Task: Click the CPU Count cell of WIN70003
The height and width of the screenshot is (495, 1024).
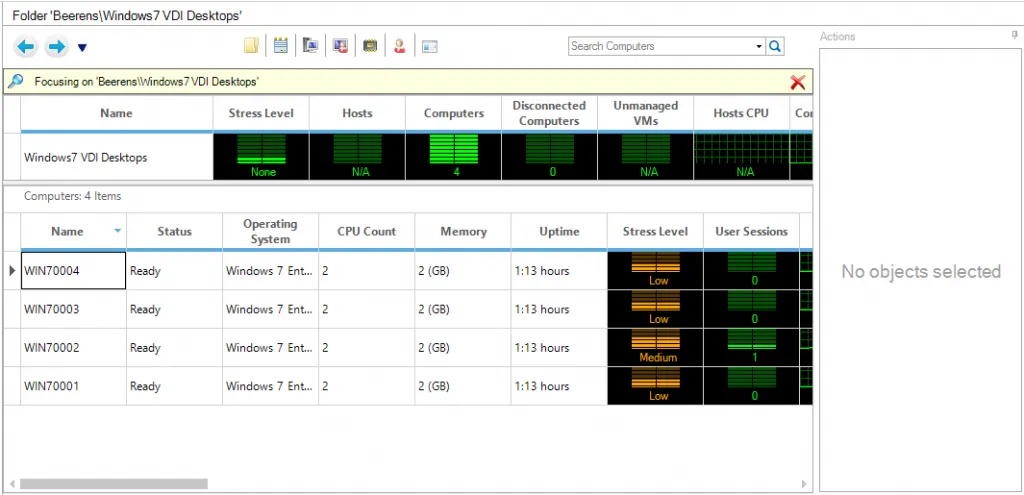Action: pos(366,309)
